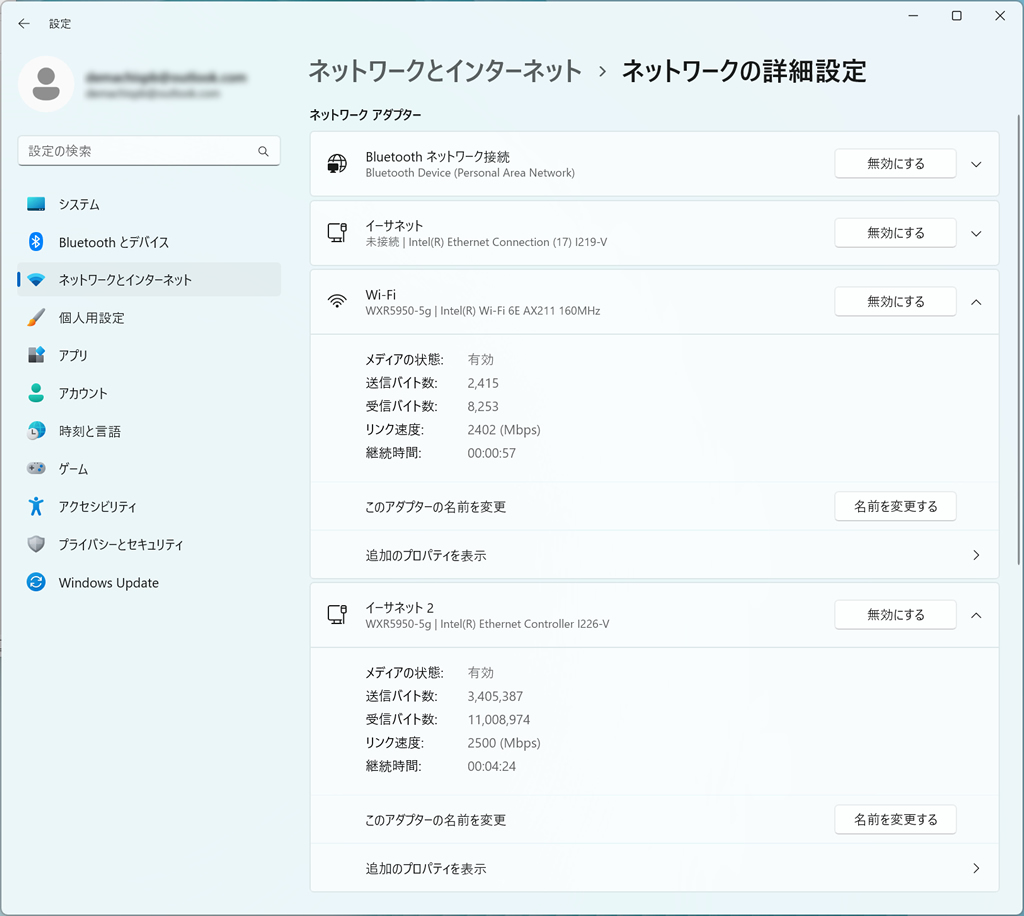Click the Bluetooth ネットワーク接続 adapter globe icon

point(337,164)
